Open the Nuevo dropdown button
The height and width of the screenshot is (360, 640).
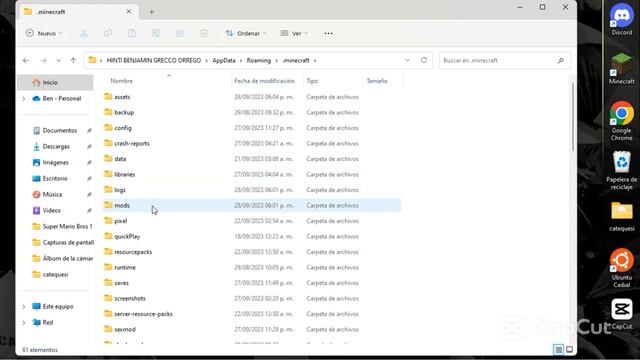[x=44, y=33]
